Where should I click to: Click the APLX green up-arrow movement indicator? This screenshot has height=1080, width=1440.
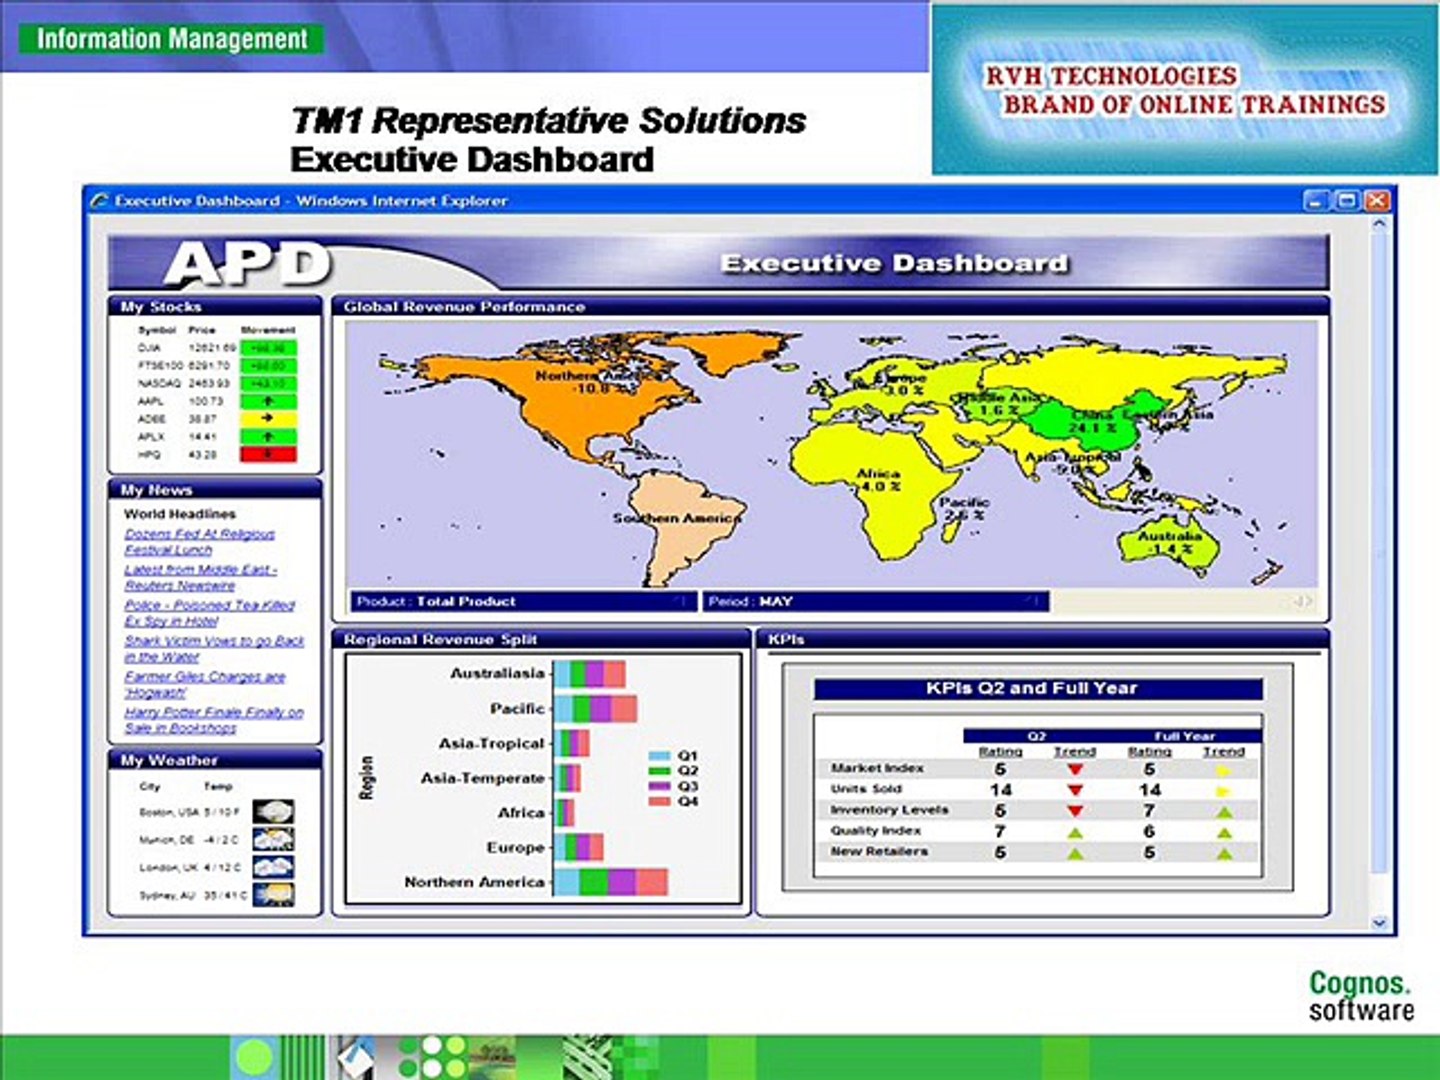point(268,437)
